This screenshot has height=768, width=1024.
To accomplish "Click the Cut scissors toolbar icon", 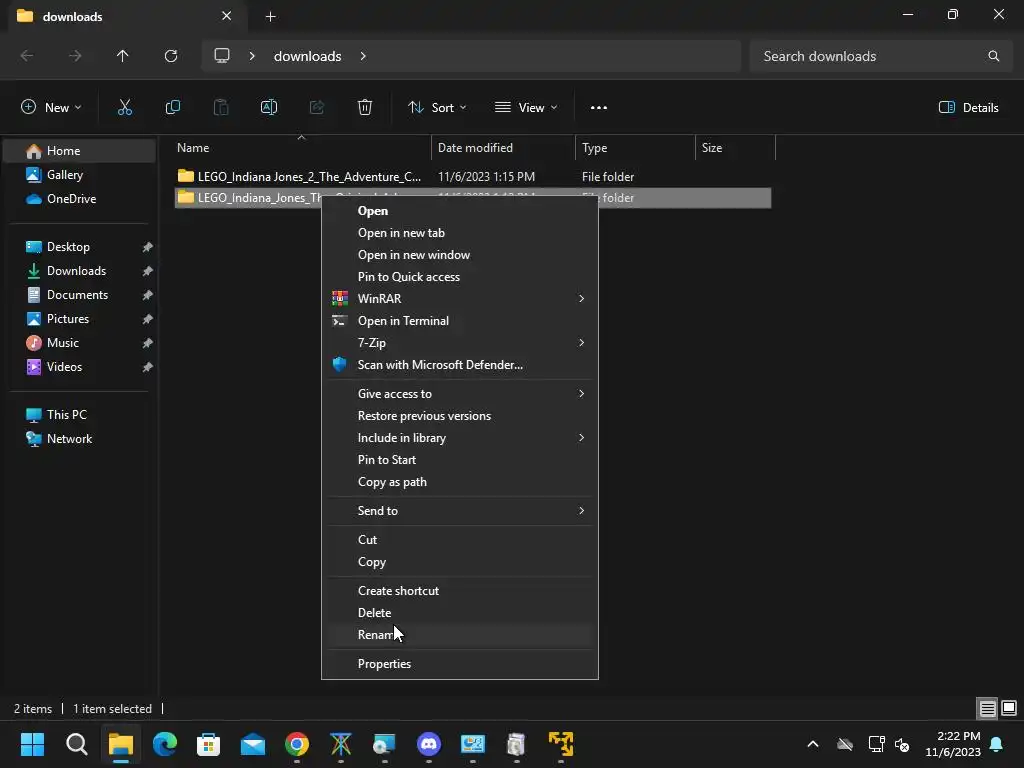I will [124, 108].
